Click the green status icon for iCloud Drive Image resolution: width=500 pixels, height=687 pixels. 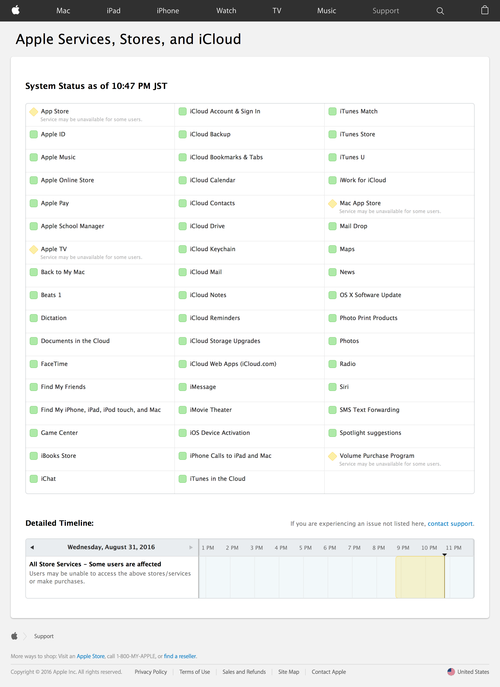[x=183, y=226]
